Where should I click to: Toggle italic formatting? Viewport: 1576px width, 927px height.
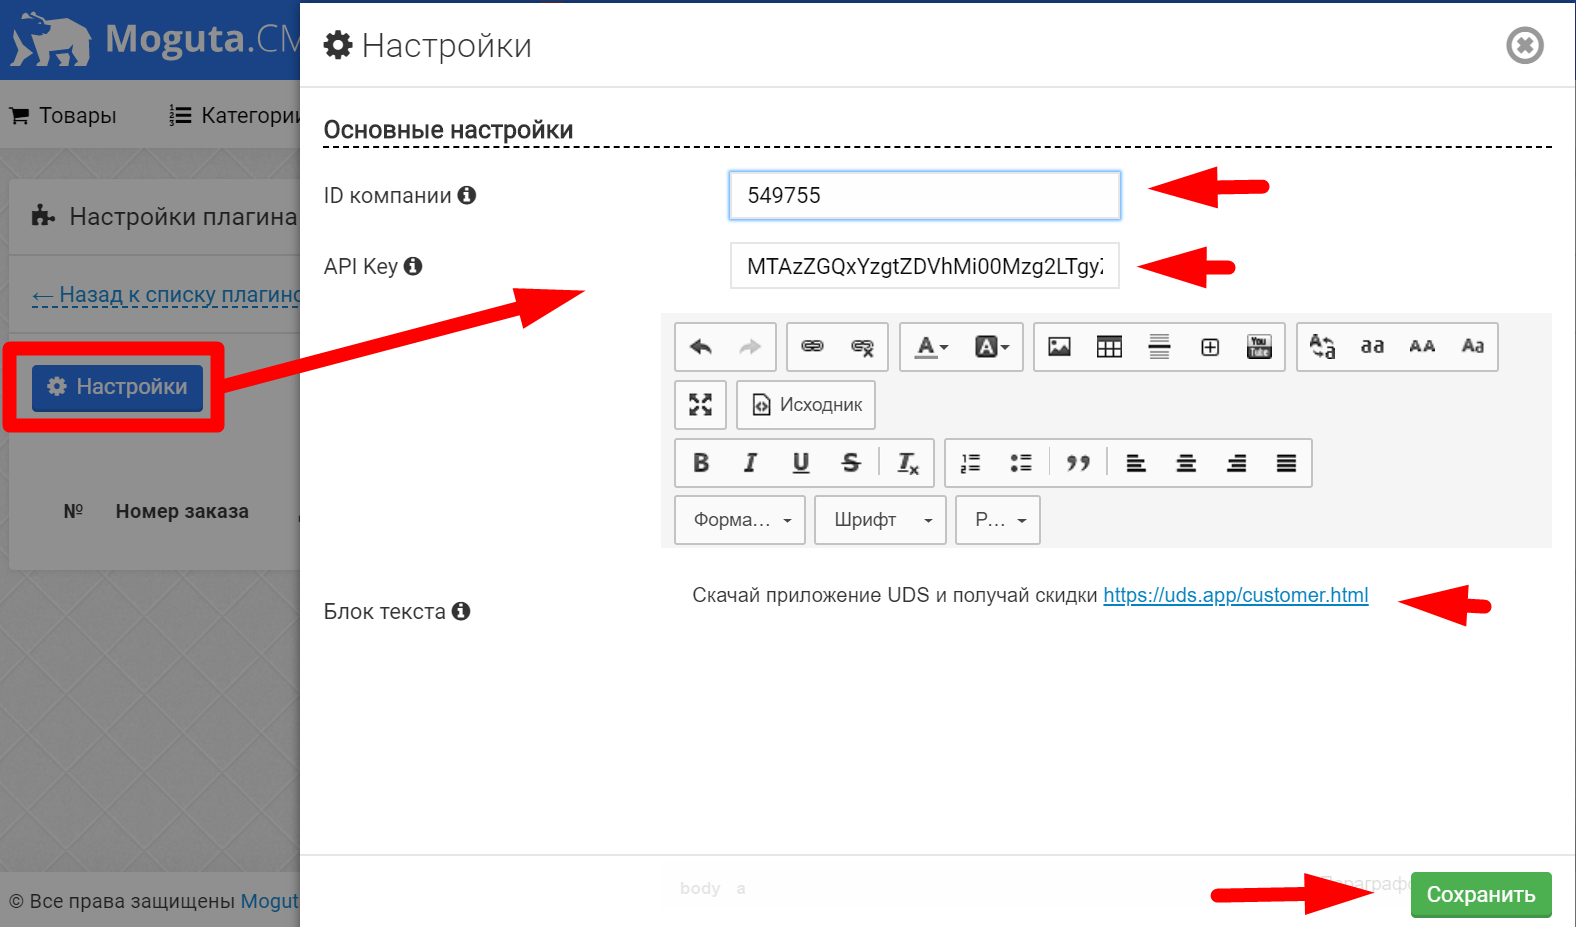(x=750, y=463)
